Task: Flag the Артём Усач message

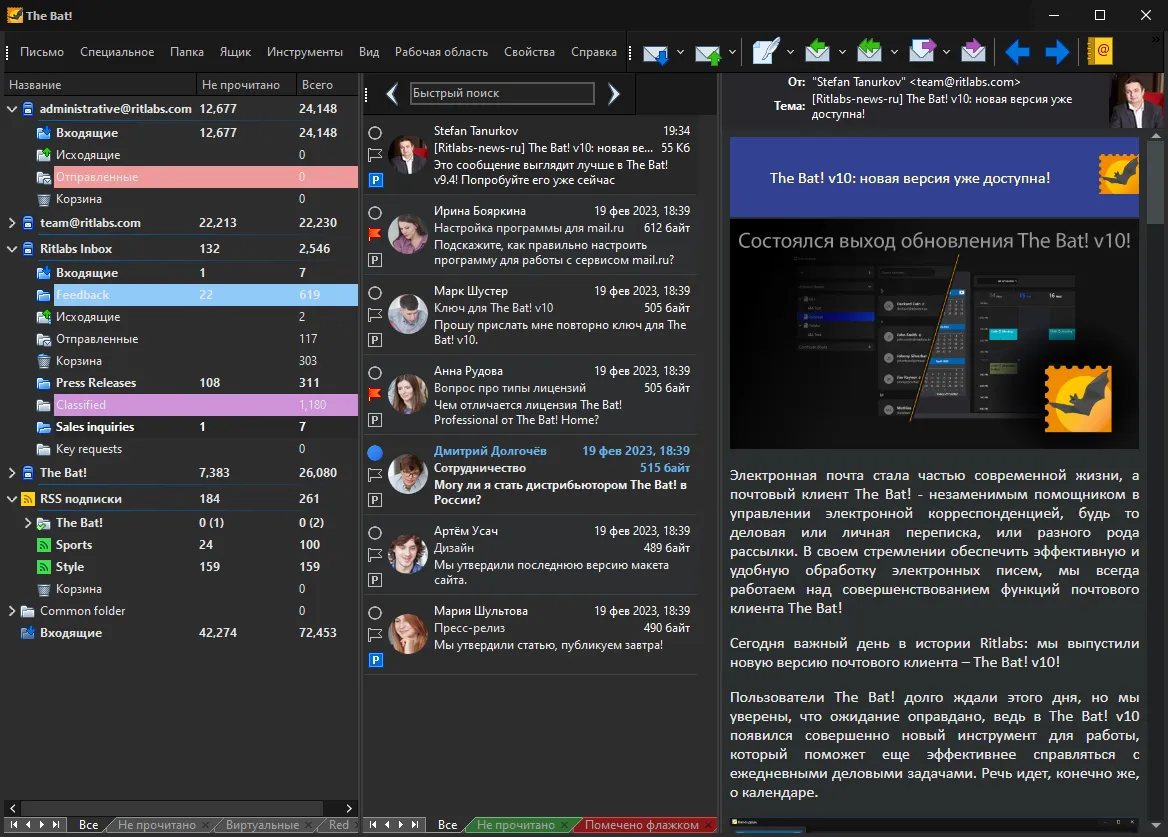Action: (375, 554)
